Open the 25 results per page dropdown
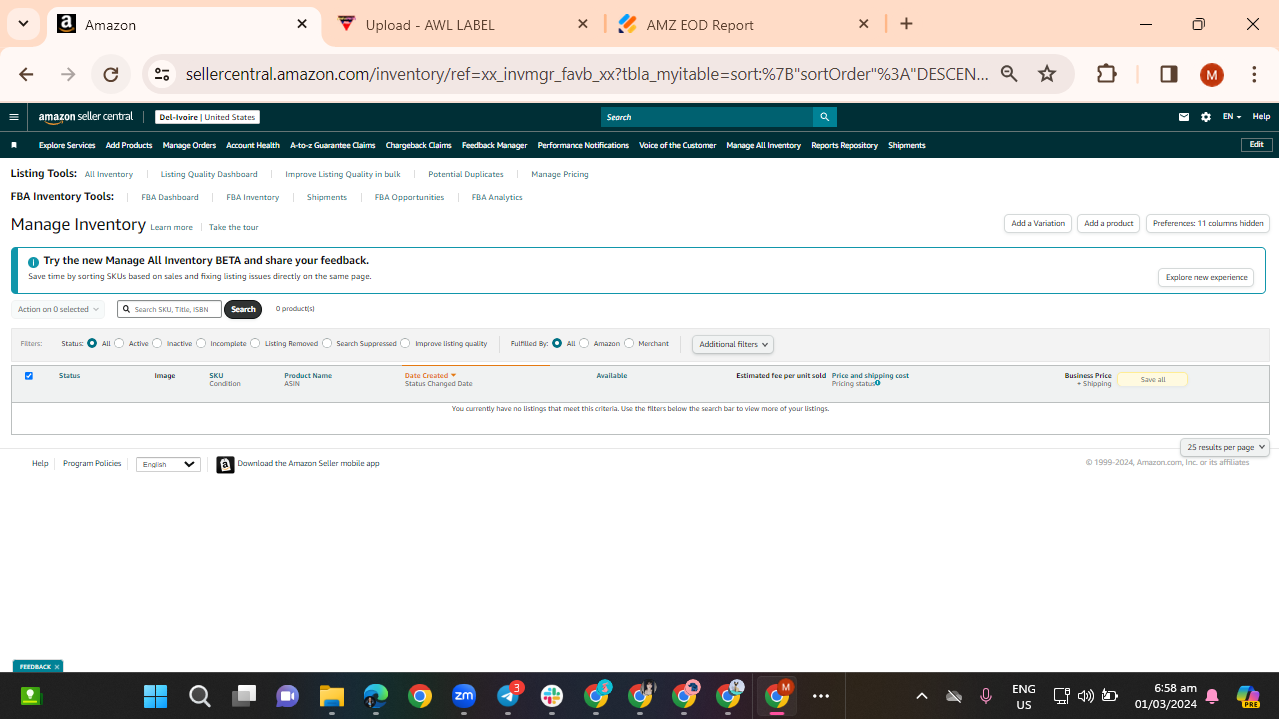1279x719 pixels. click(1225, 447)
